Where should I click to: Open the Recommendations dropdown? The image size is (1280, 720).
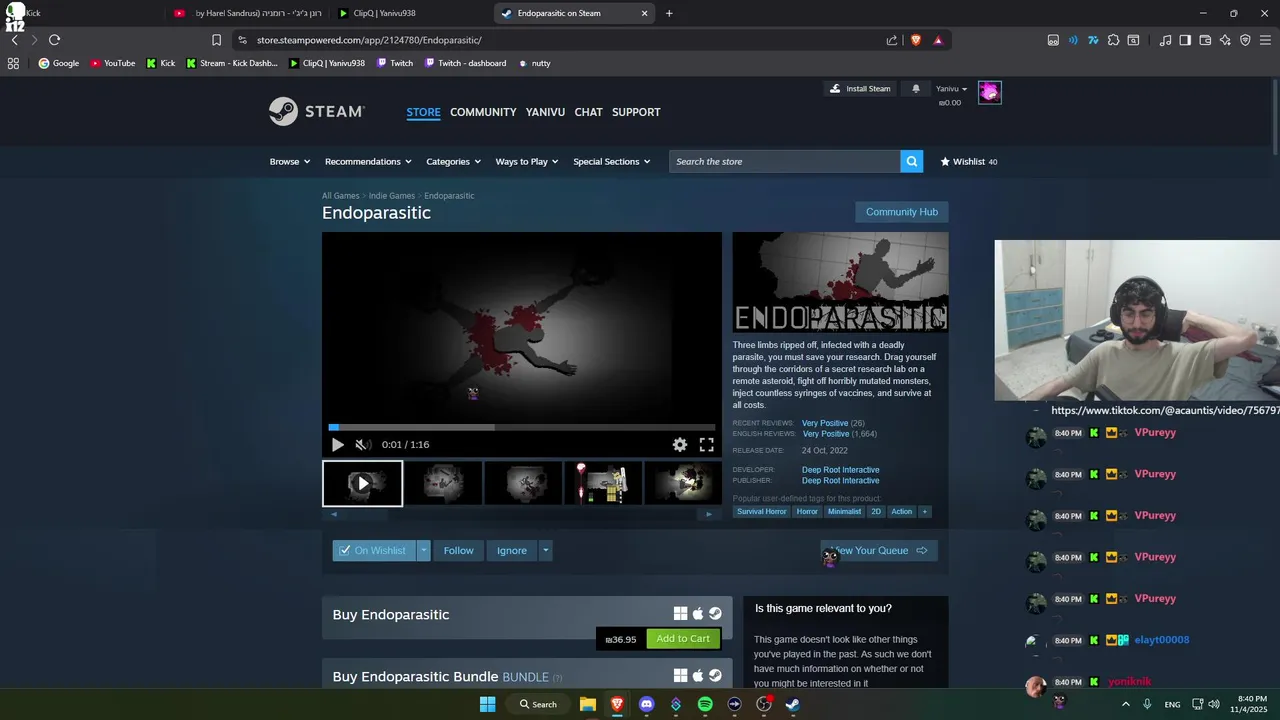368,161
